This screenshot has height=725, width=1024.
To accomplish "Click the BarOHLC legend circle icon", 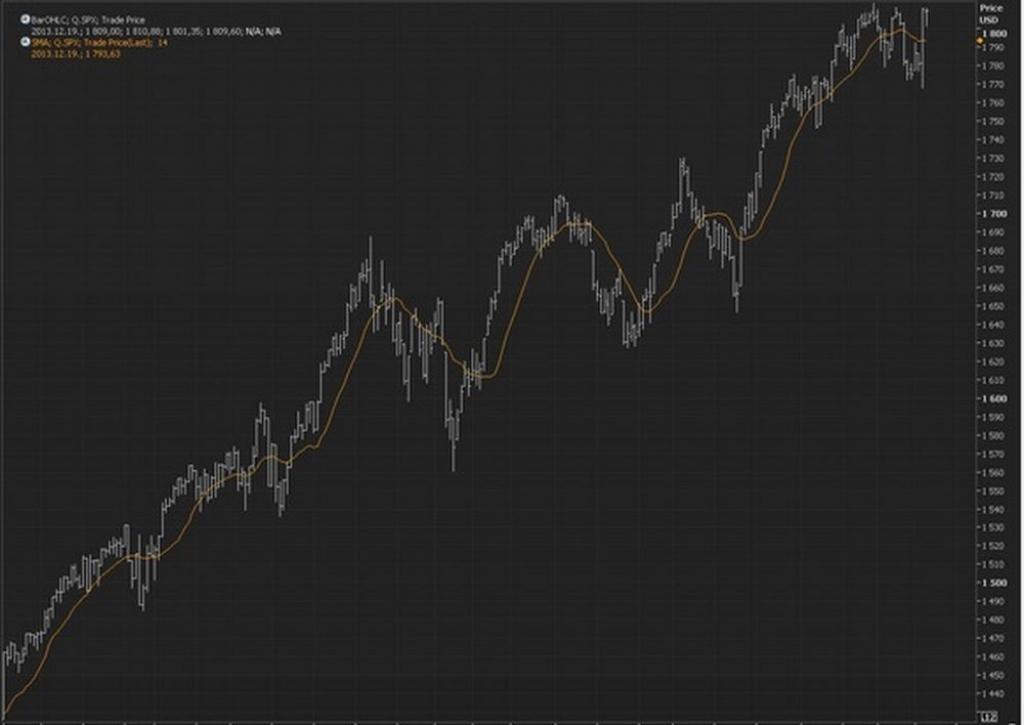I will [x=26, y=19].
